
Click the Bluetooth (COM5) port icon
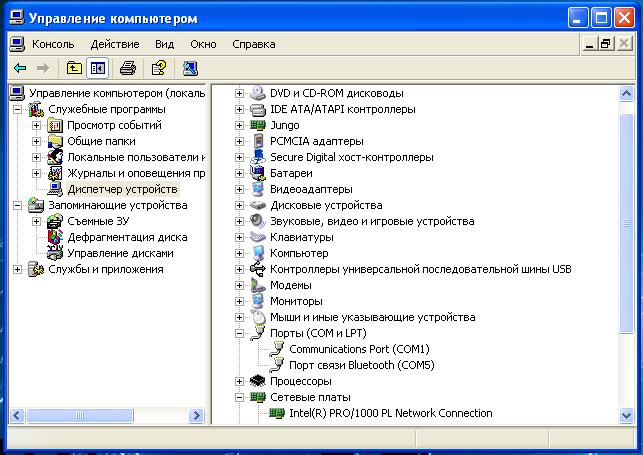point(277,365)
